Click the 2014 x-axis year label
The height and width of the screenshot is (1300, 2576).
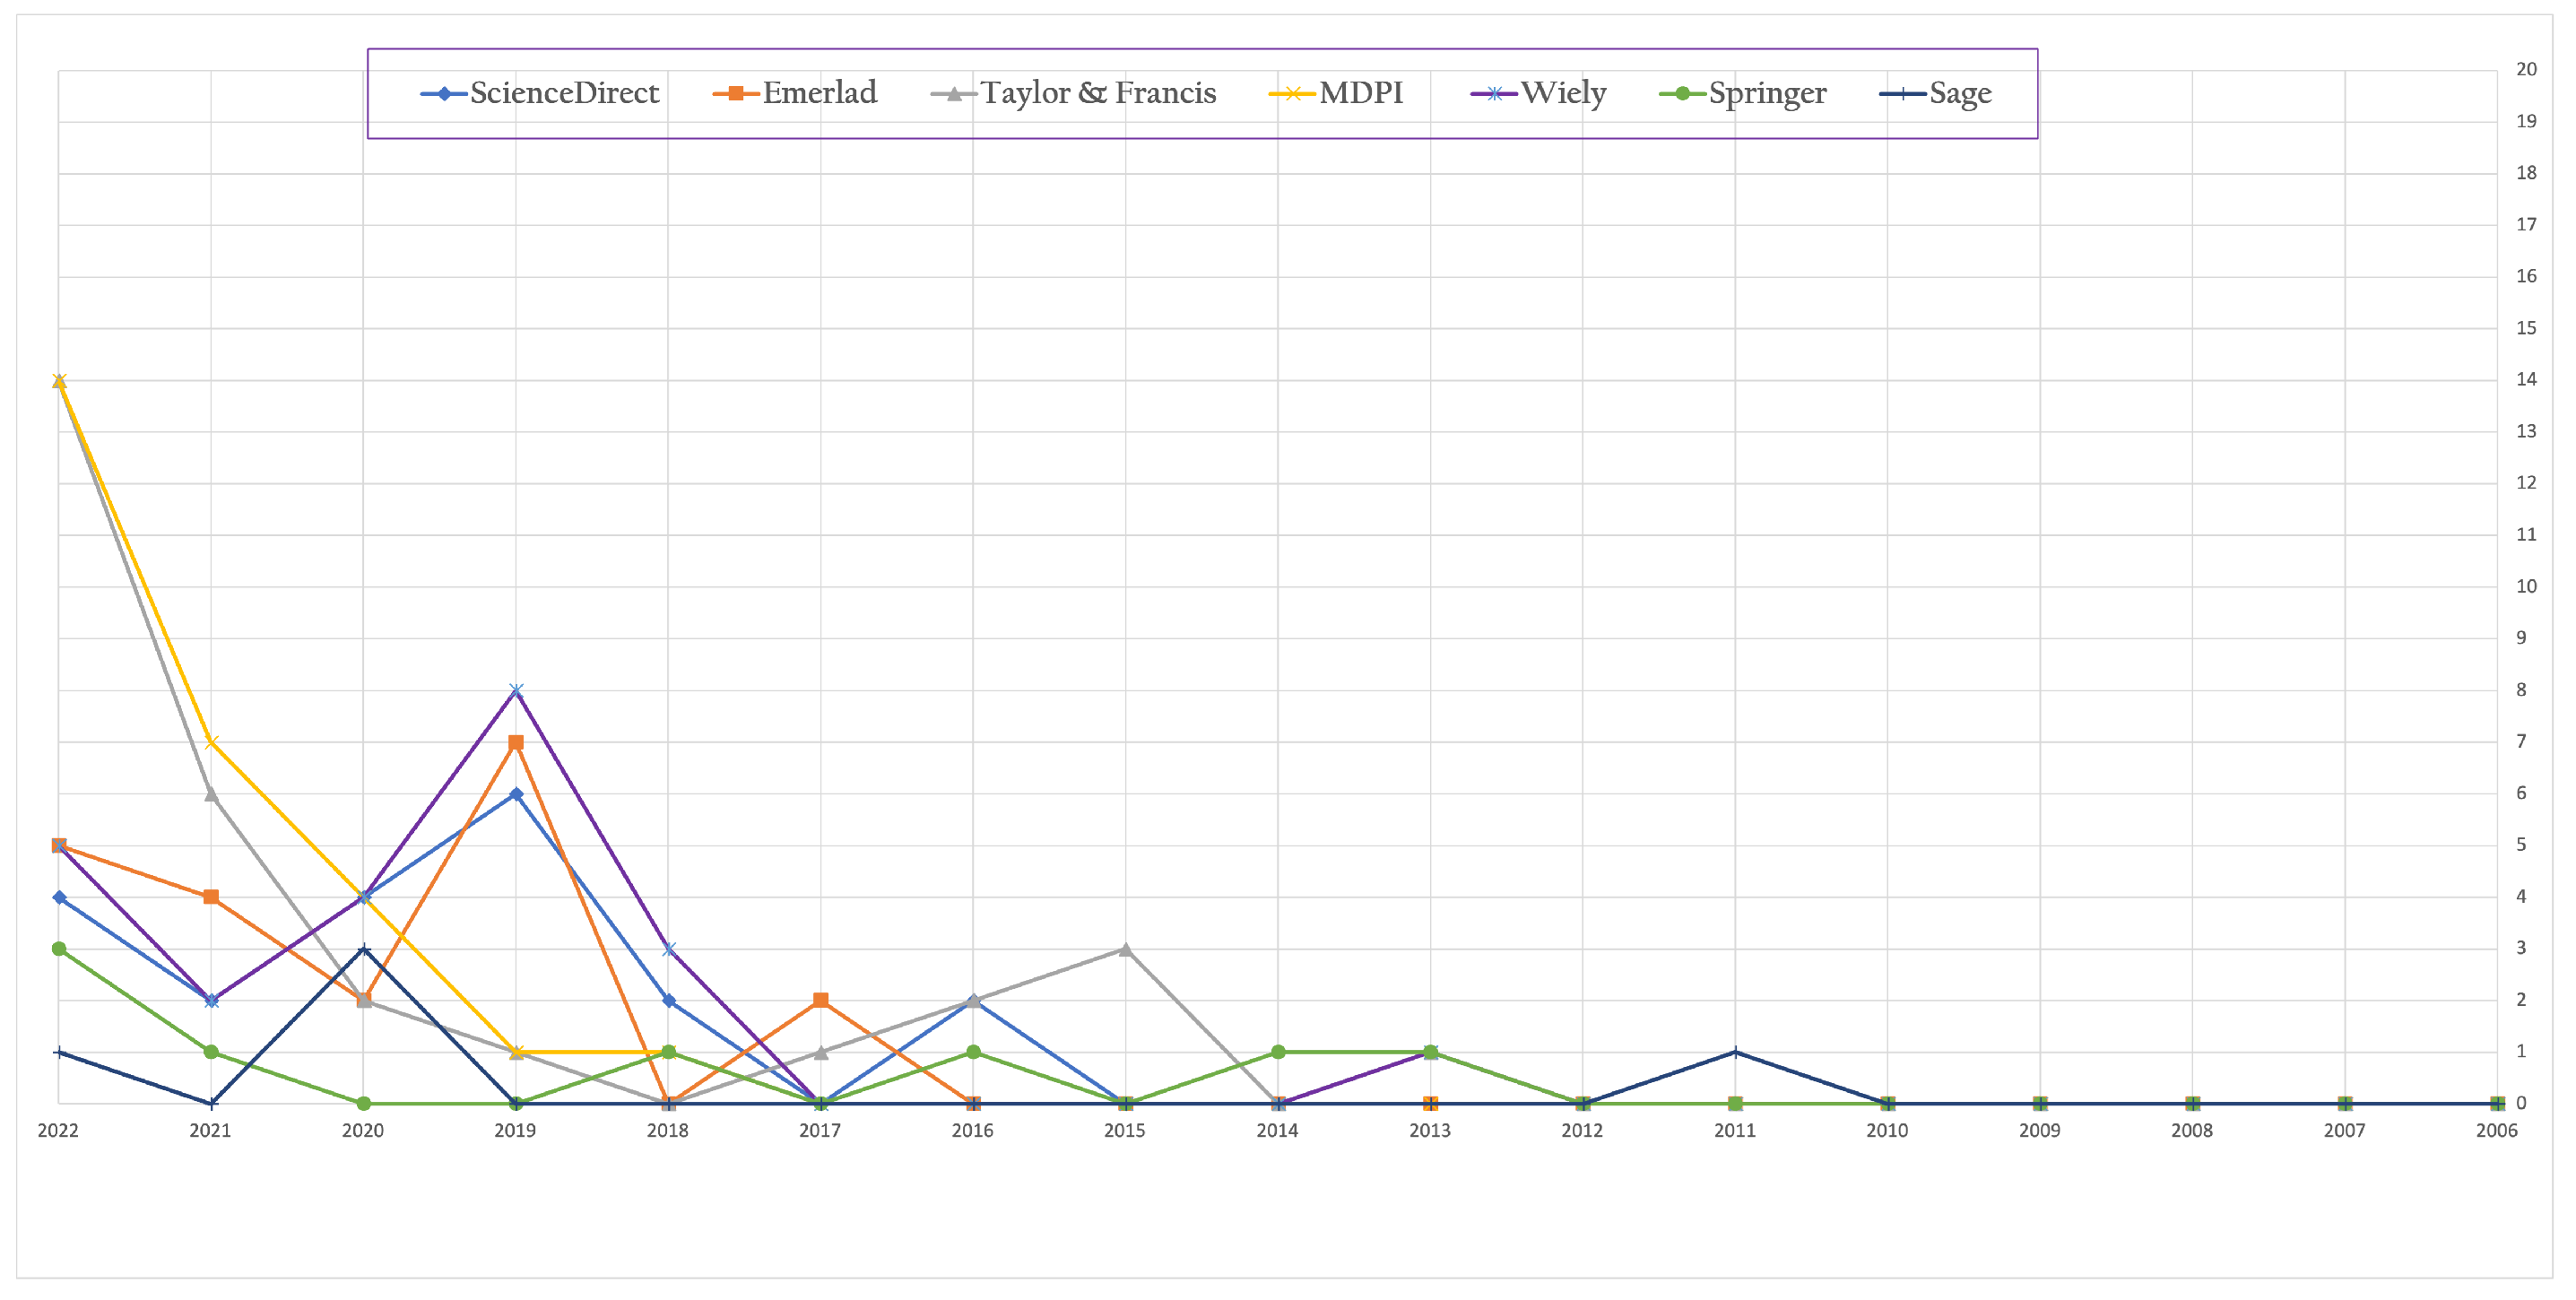1277,1131
